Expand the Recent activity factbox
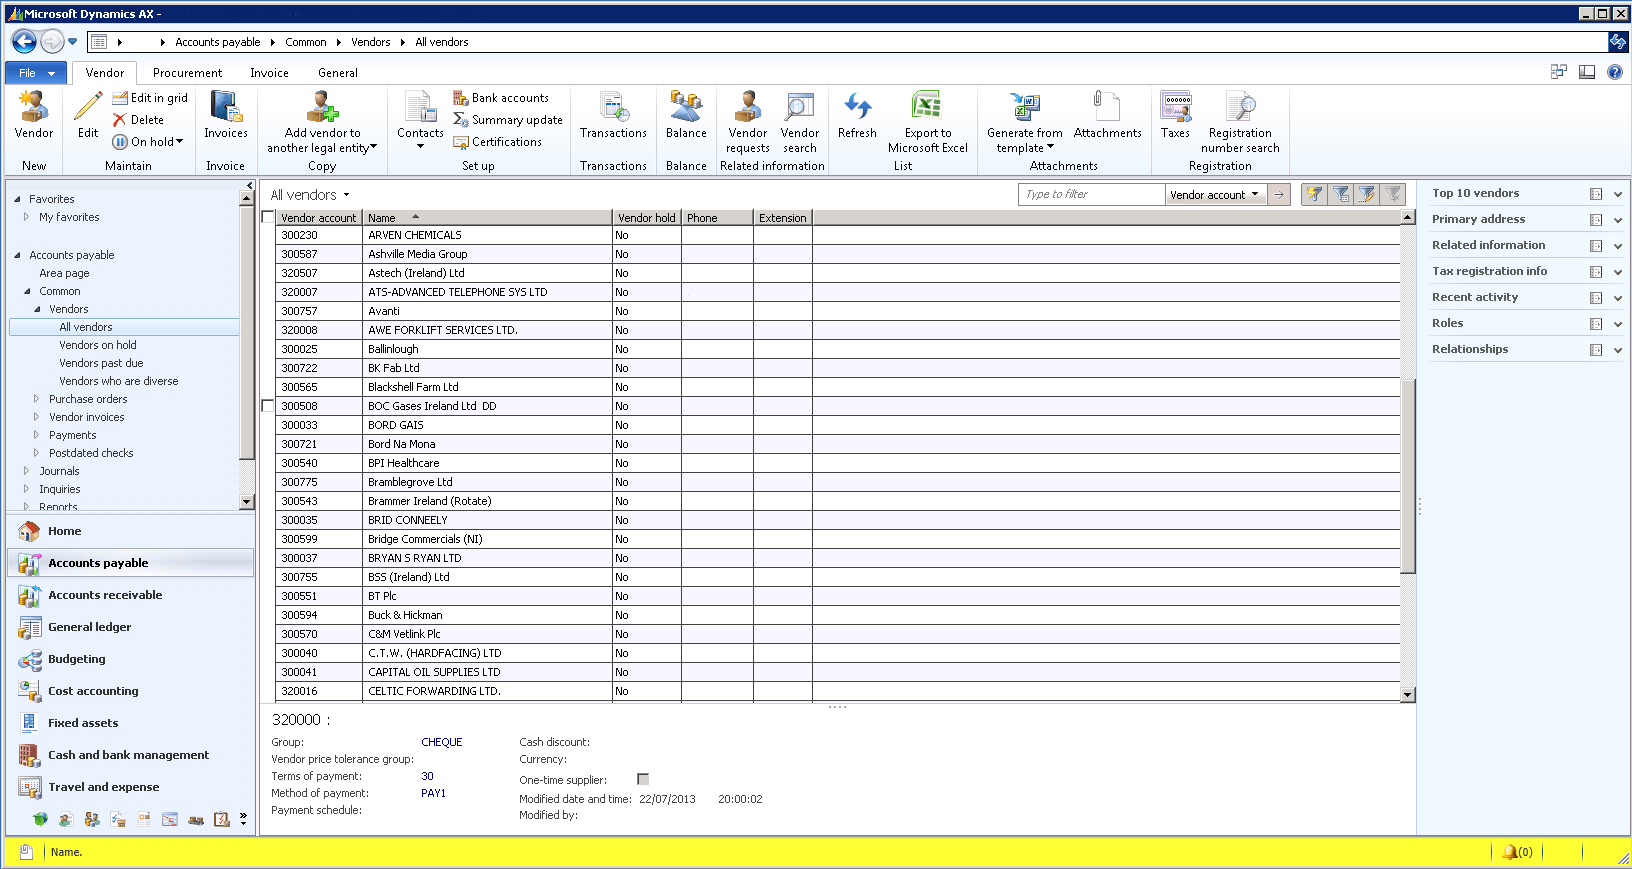This screenshot has height=869, width=1632. pyautogui.click(x=1618, y=298)
